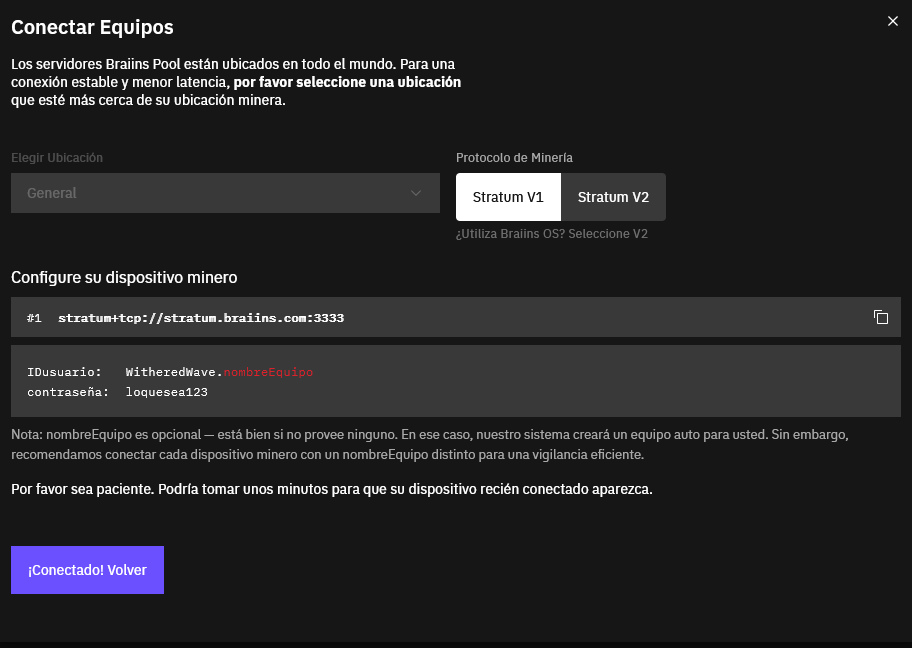This screenshot has height=648, width=912.
Task: Click the stratum+tcp server address text
Action: coord(201,318)
